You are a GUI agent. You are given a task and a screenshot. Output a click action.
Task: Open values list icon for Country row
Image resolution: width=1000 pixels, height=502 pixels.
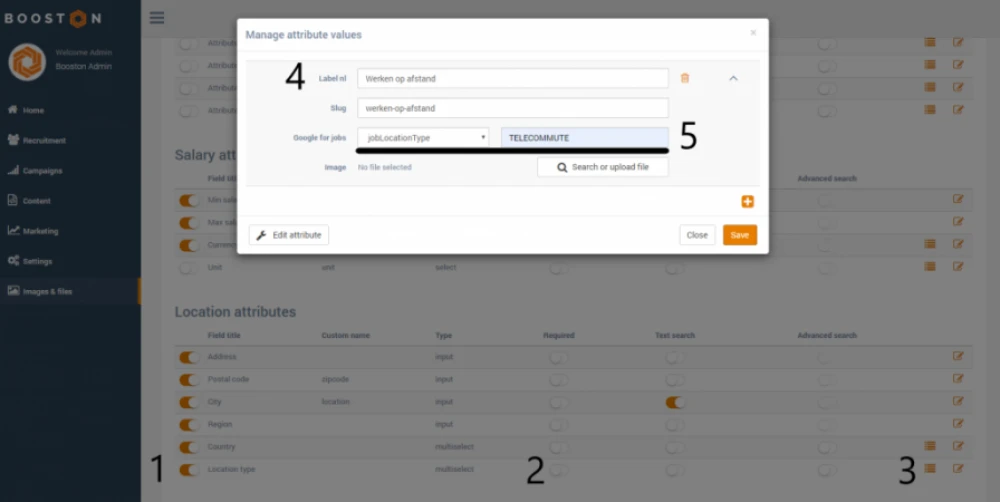click(930, 446)
